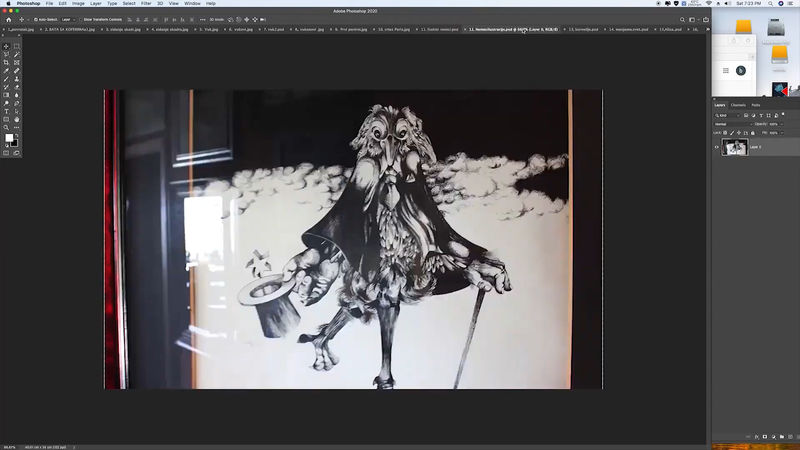Select the Dodge tool
This screenshot has width=800, height=450.
(x=6, y=103)
